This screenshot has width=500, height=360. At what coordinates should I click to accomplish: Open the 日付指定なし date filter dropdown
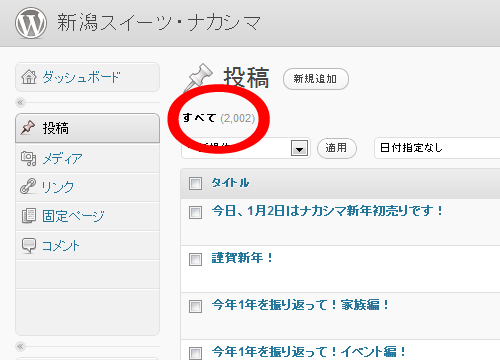[437, 148]
